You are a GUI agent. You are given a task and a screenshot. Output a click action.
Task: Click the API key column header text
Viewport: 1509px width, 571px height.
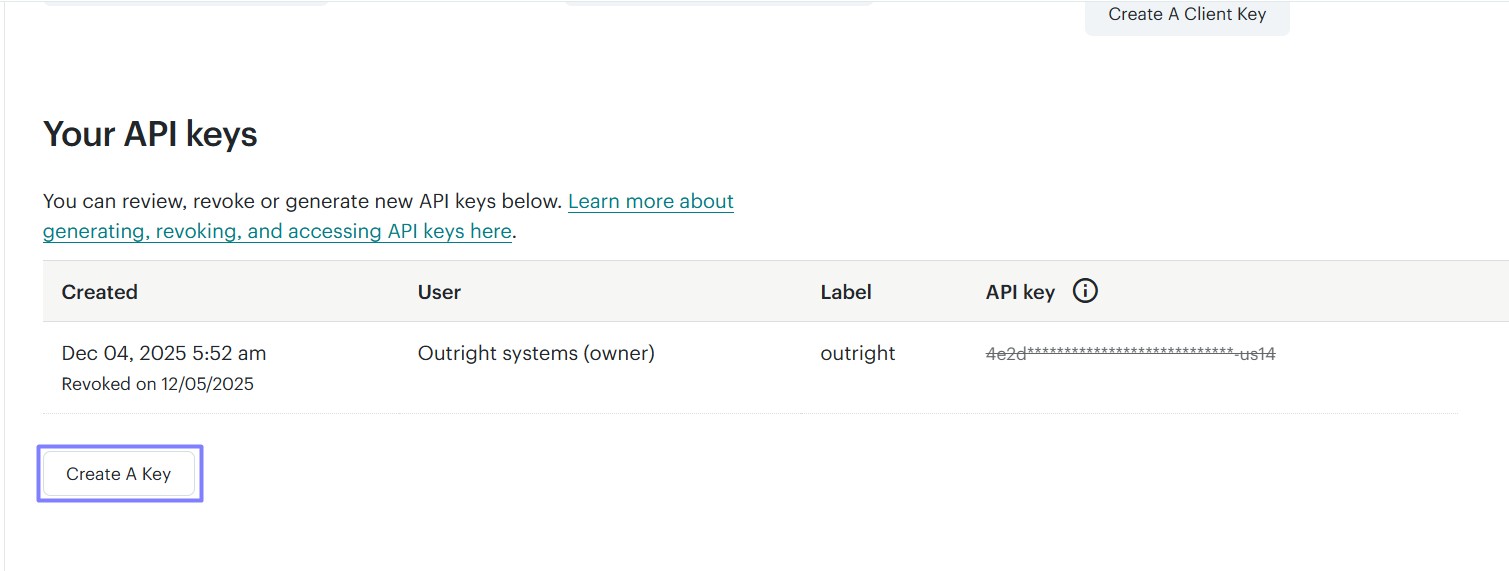point(1020,292)
